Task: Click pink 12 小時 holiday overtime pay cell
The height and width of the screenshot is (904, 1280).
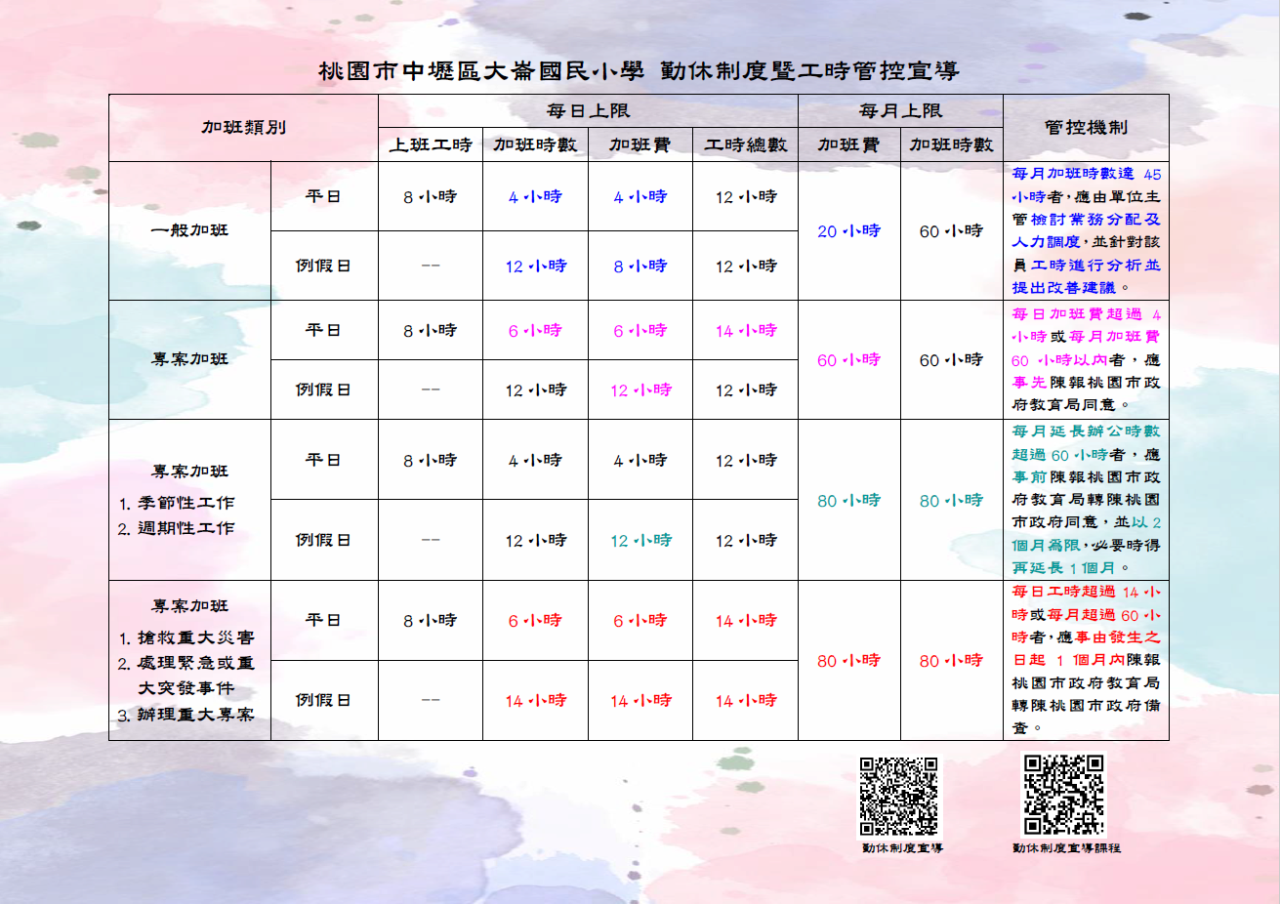Action: click(640, 390)
